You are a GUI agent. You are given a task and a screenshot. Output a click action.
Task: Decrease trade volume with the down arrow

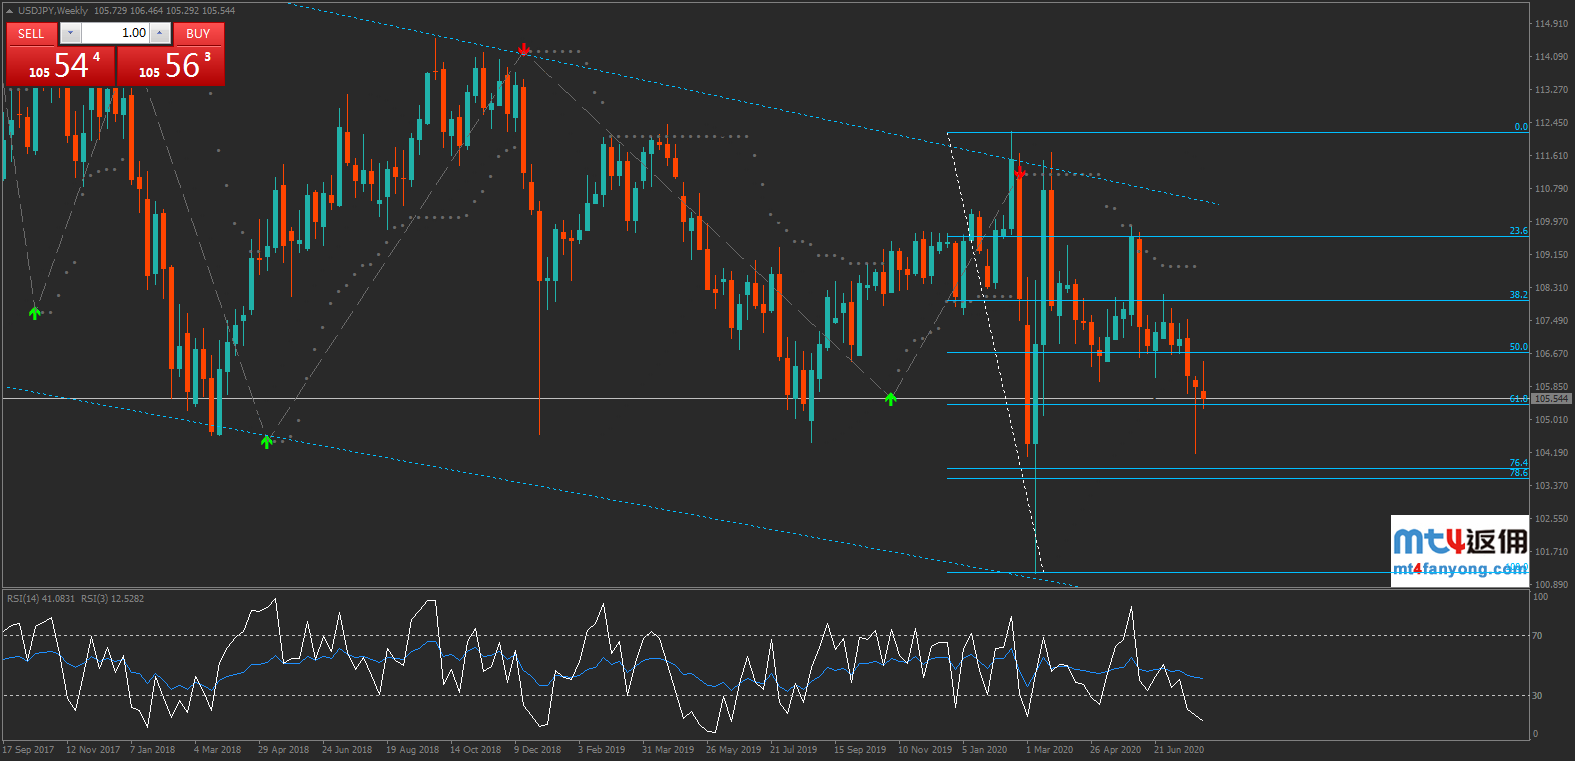[70, 33]
